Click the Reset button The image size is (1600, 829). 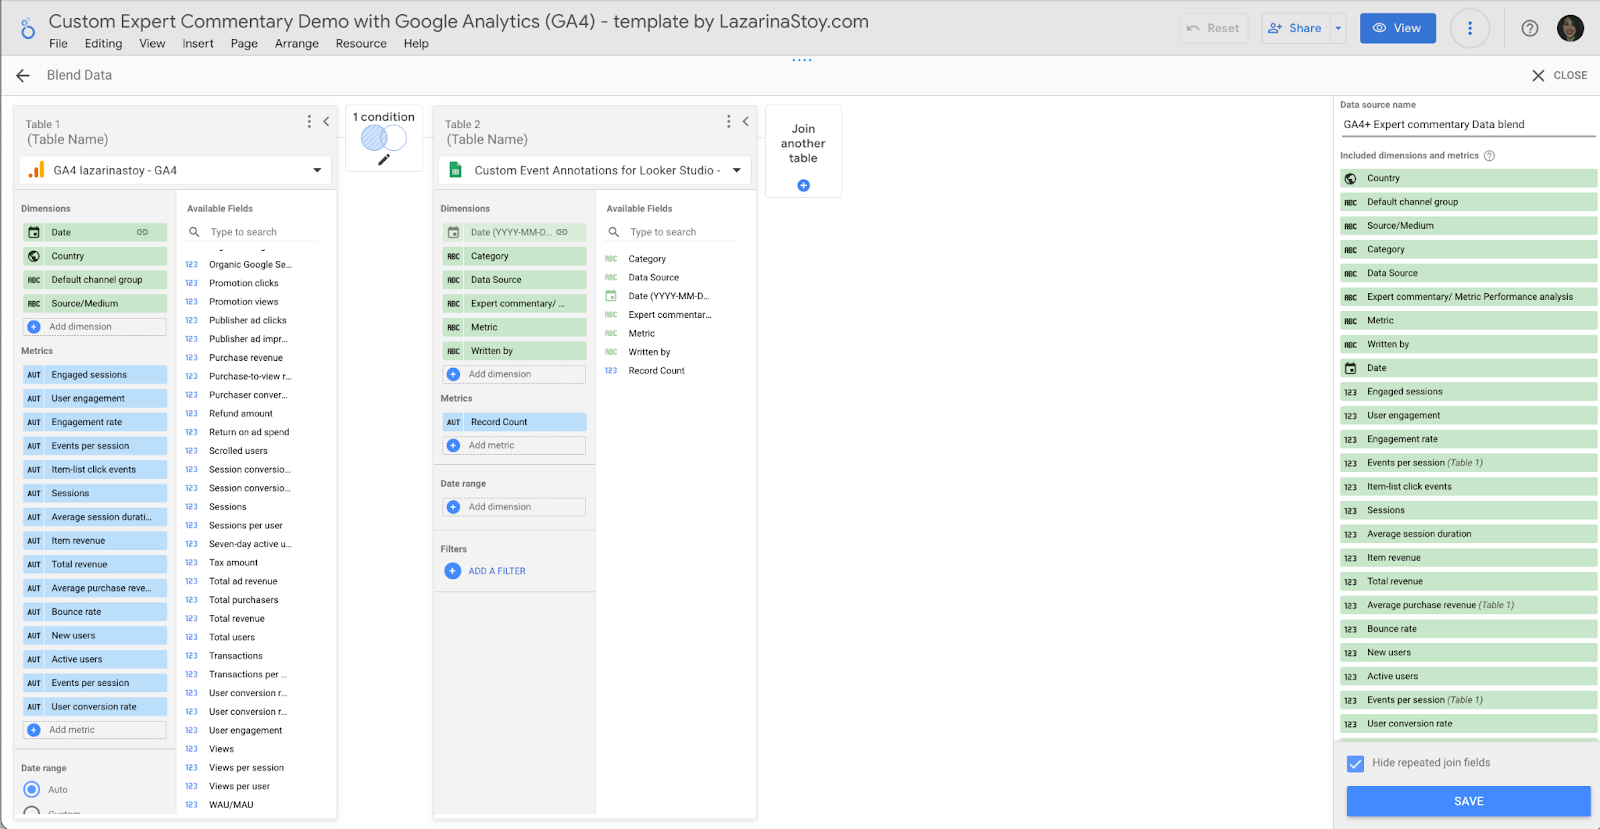1213,28
